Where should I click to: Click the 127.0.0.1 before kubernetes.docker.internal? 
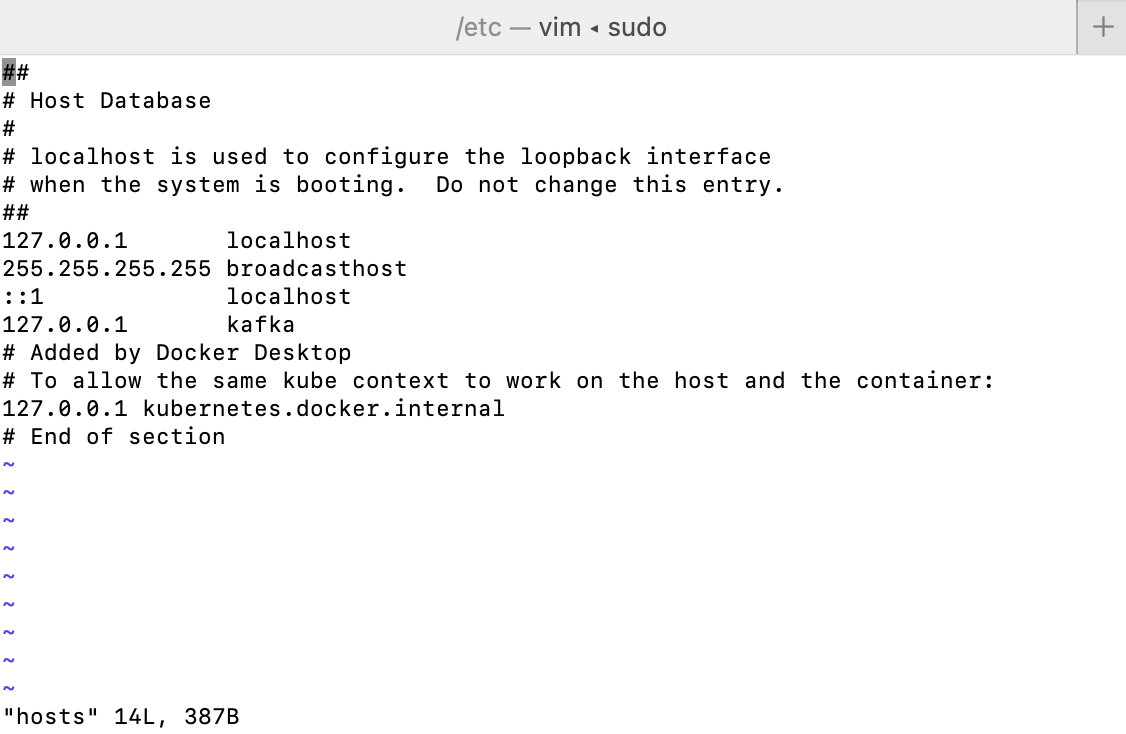[x=65, y=409]
